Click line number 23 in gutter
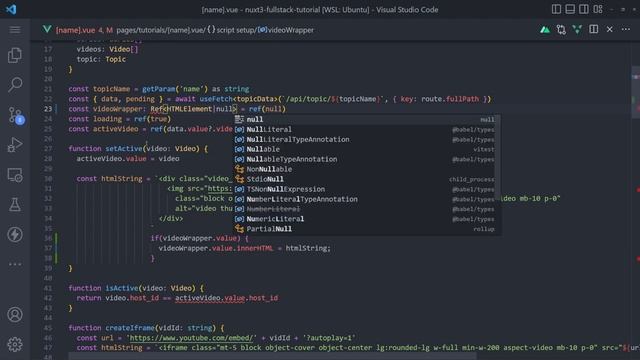 click(48, 109)
